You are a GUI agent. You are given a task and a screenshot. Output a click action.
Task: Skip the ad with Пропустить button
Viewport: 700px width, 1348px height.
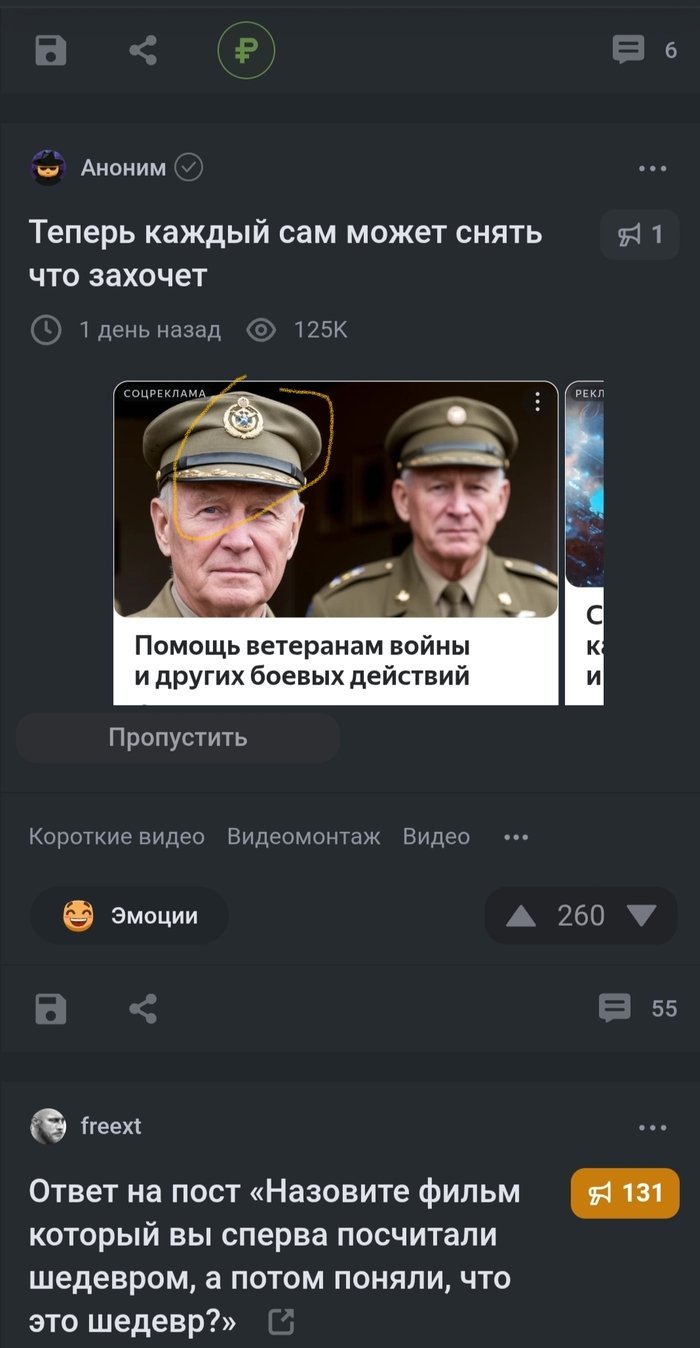[178, 738]
